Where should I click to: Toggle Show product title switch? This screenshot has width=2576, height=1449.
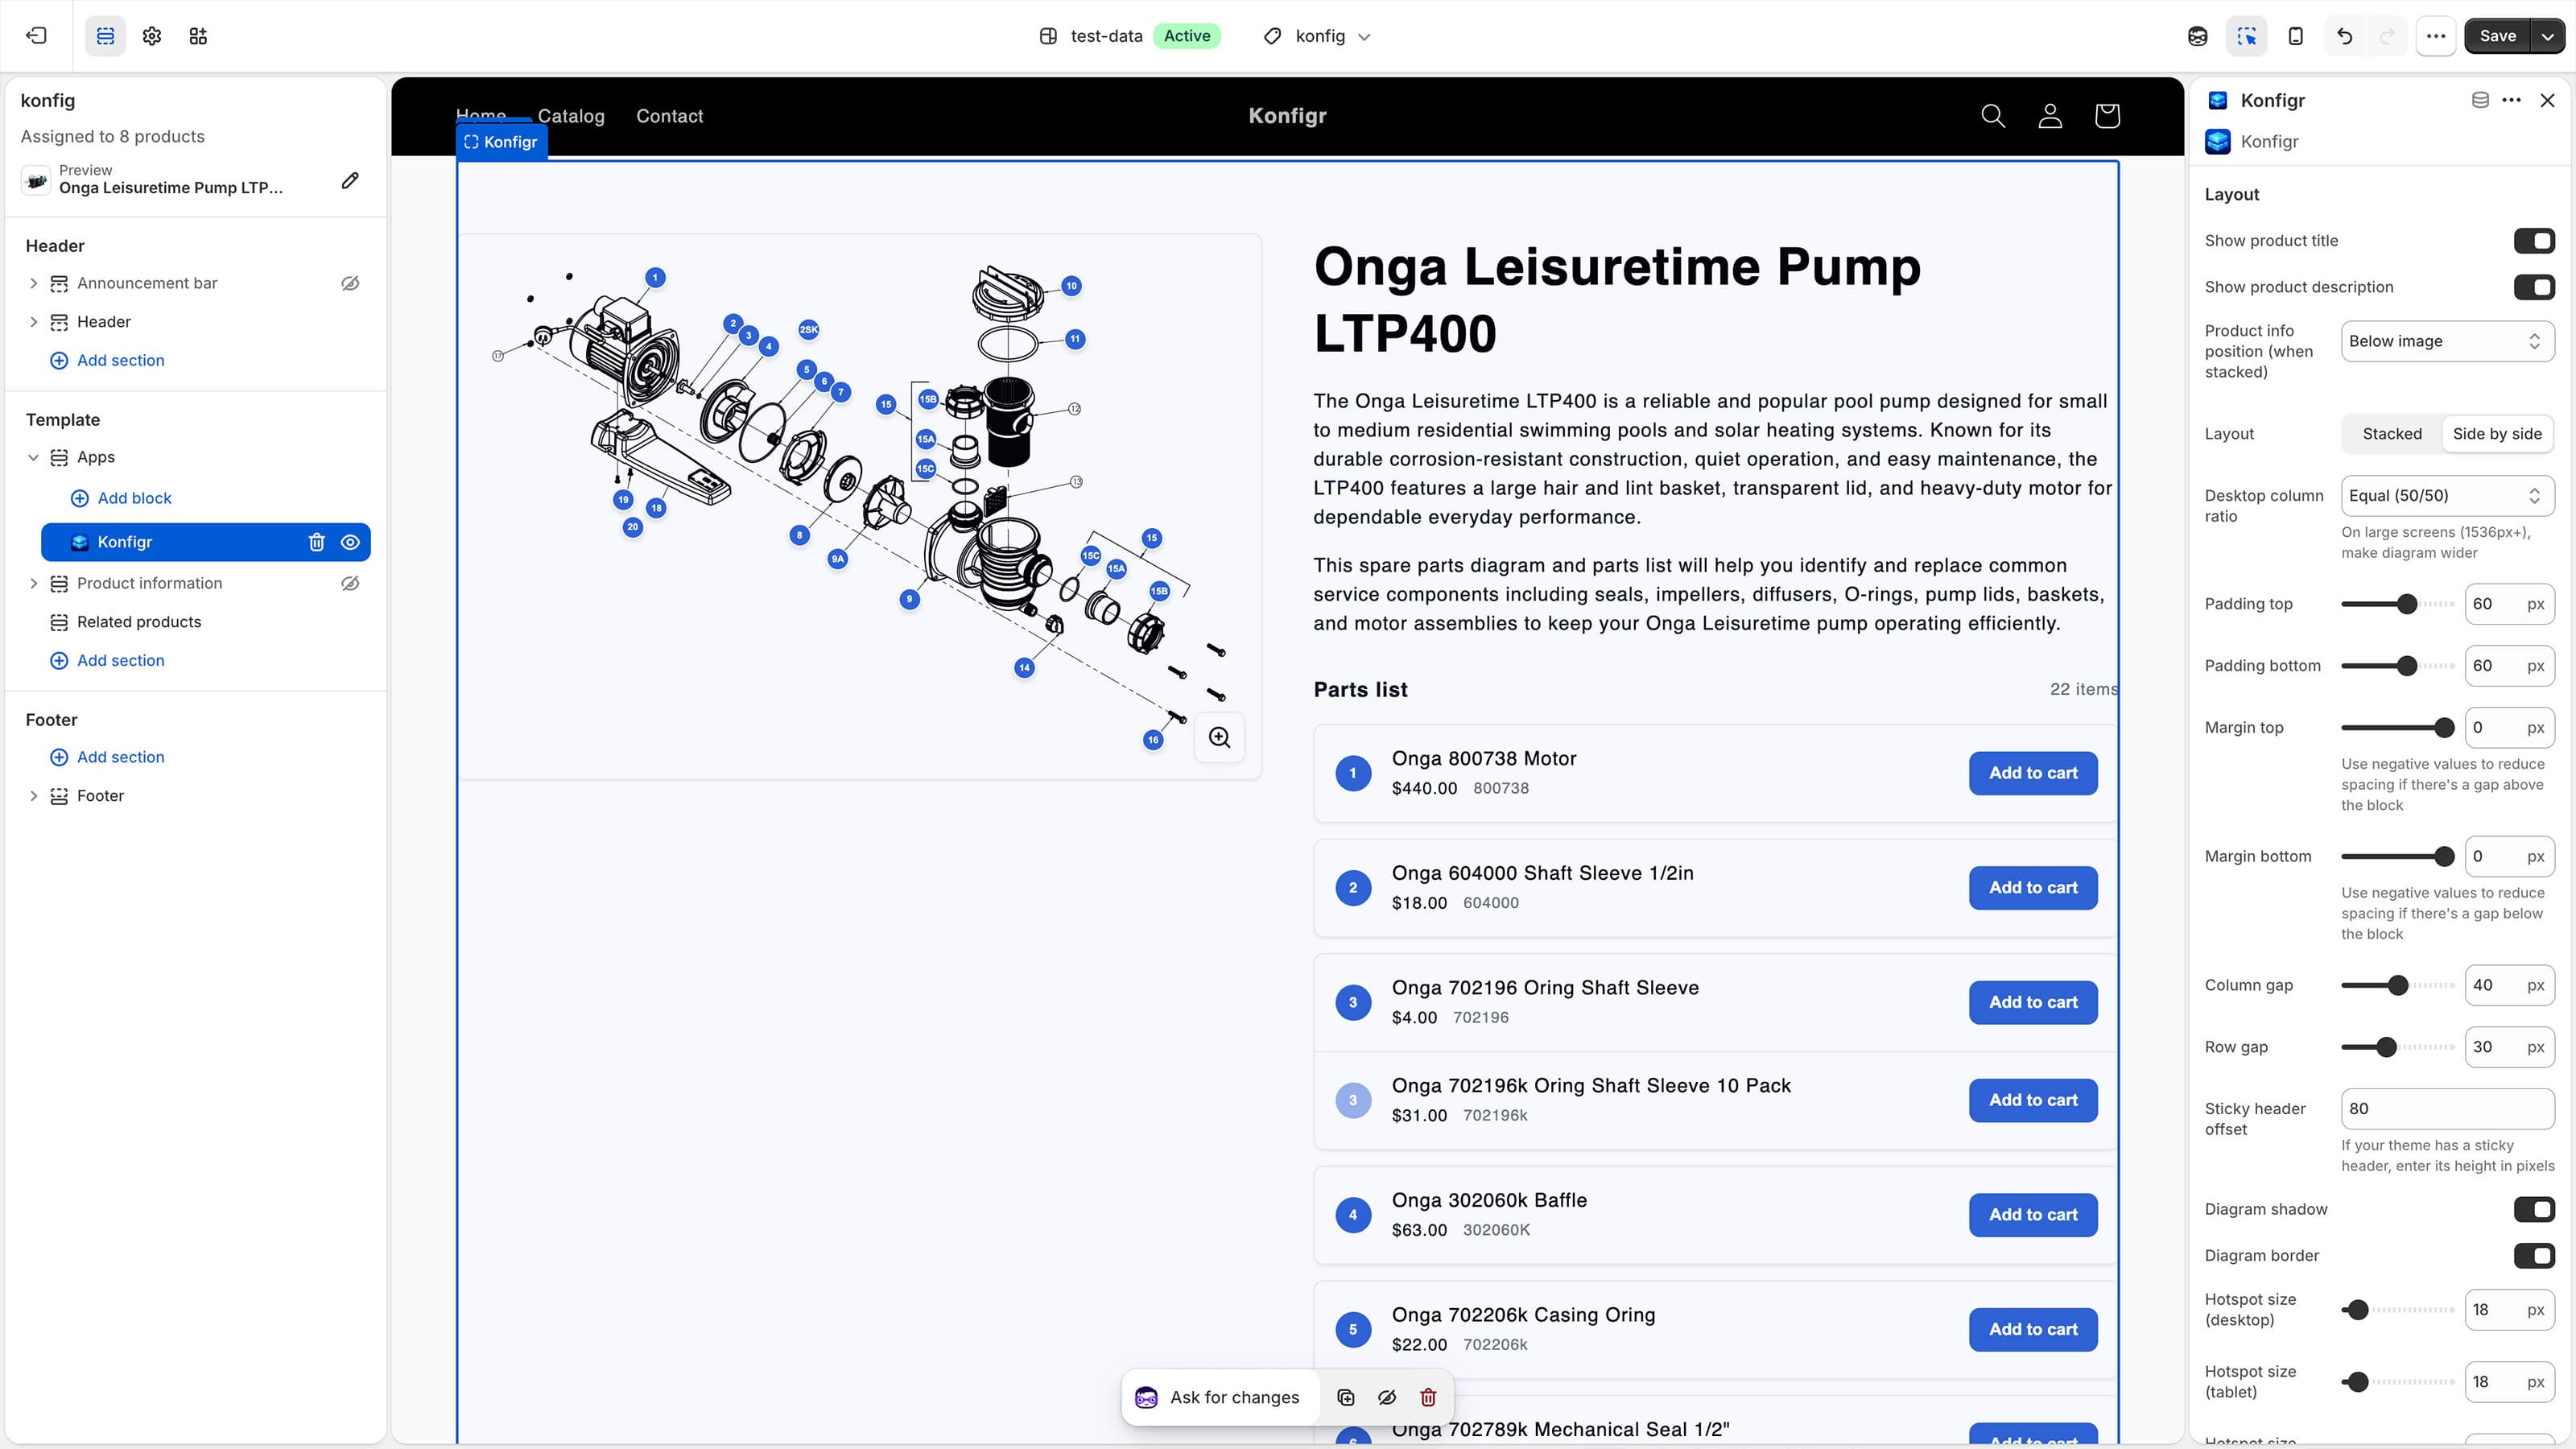(2534, 240)
